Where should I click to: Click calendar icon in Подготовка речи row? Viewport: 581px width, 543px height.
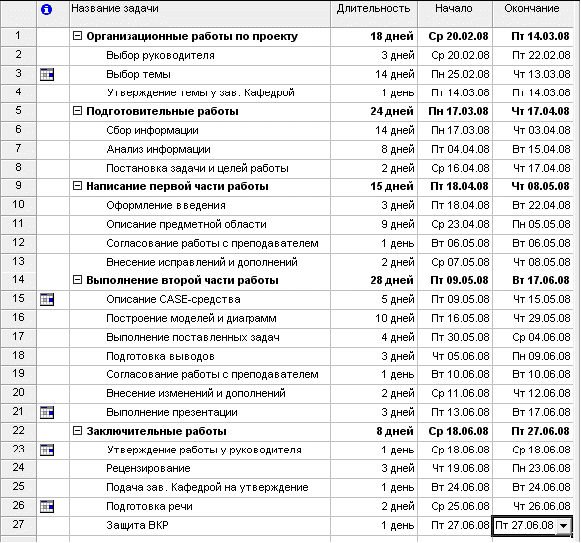point(47,506)
